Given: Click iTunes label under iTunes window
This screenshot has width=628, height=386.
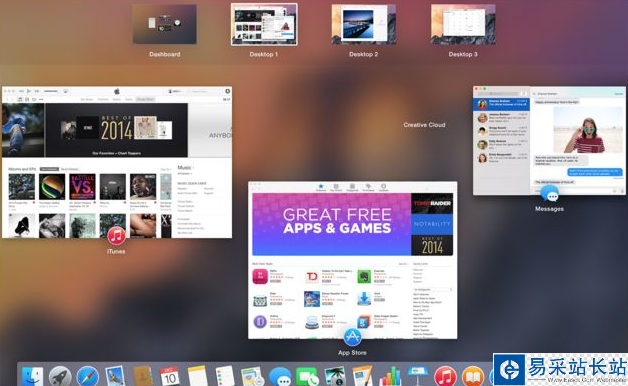Looking at the screenshot, I should (116, 251).
